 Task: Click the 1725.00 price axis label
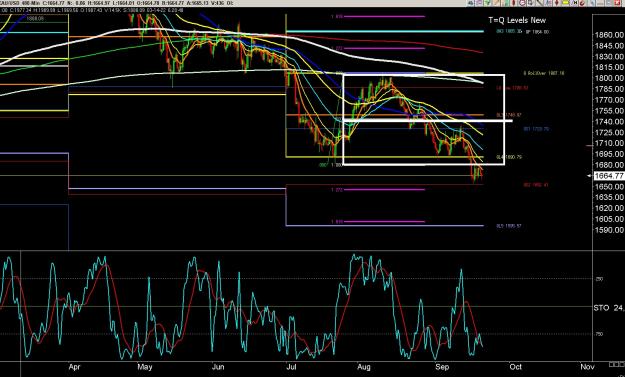(x=609, y=132)
